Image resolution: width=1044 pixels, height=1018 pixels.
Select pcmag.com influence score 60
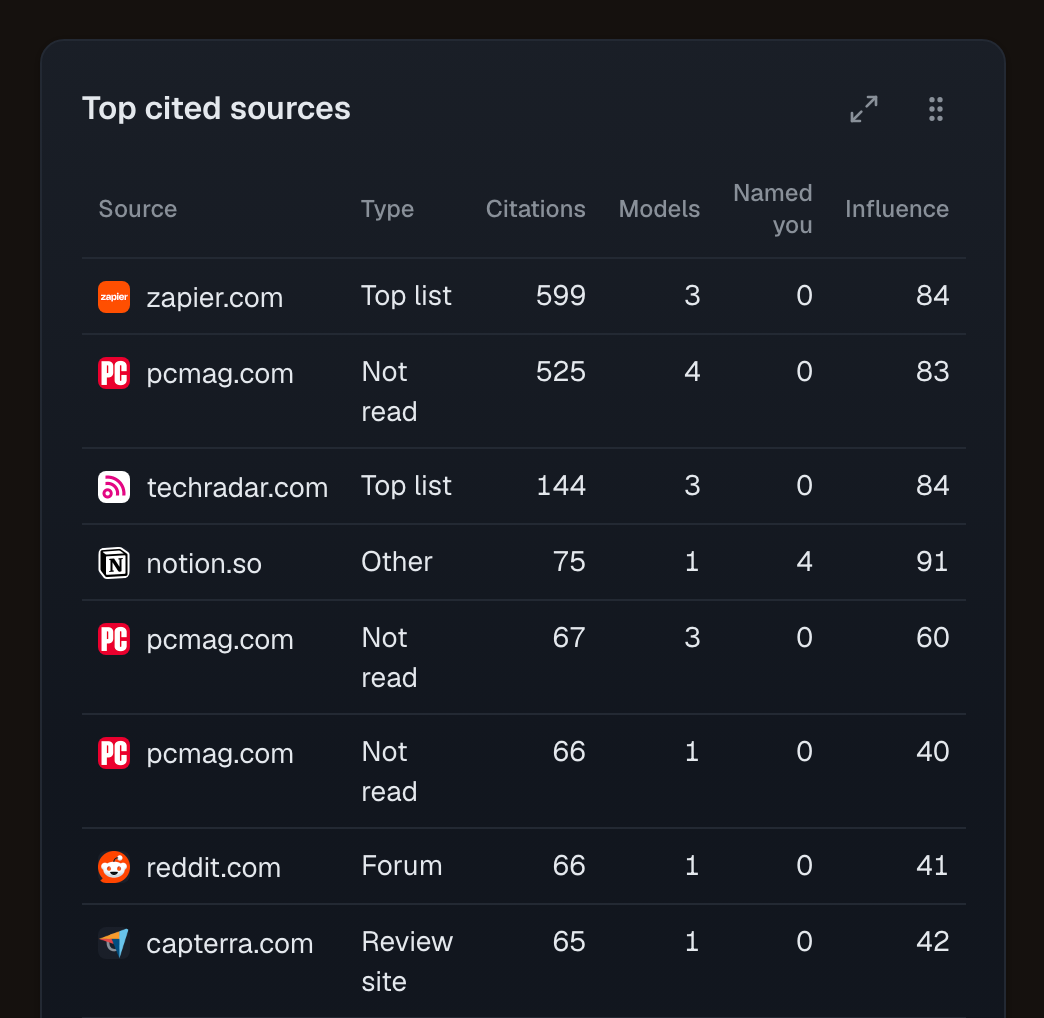click(x=932, y=637)
